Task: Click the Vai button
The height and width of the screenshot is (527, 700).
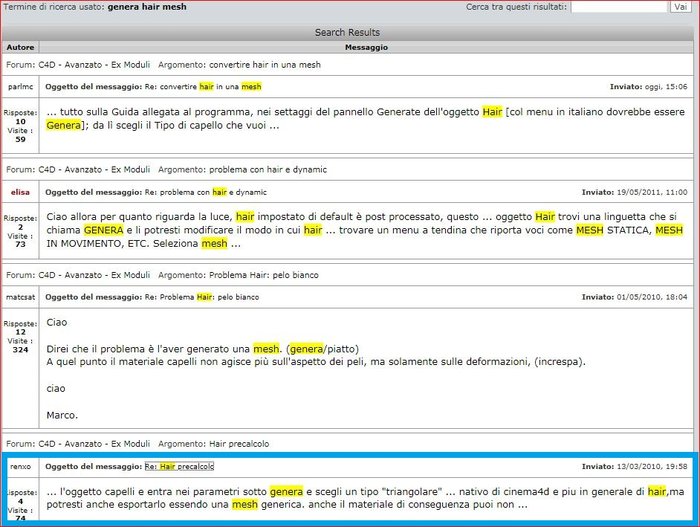Action: (x=680, y=7)
